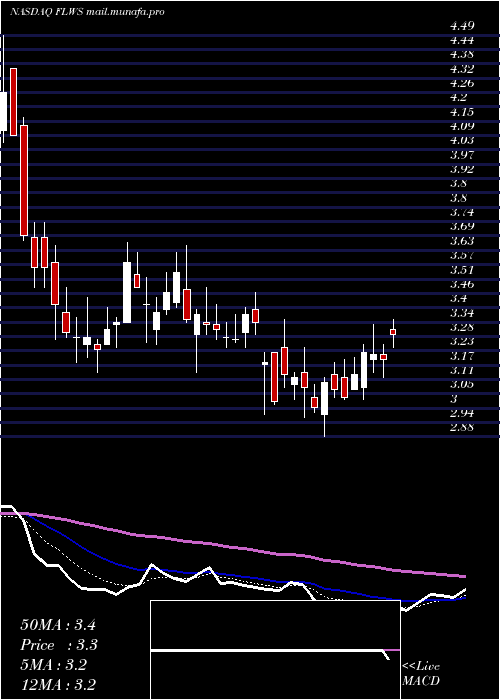Click the 3.74 price axis label
This screenshot has width=500, height=700.
click(x=462, y=212)
